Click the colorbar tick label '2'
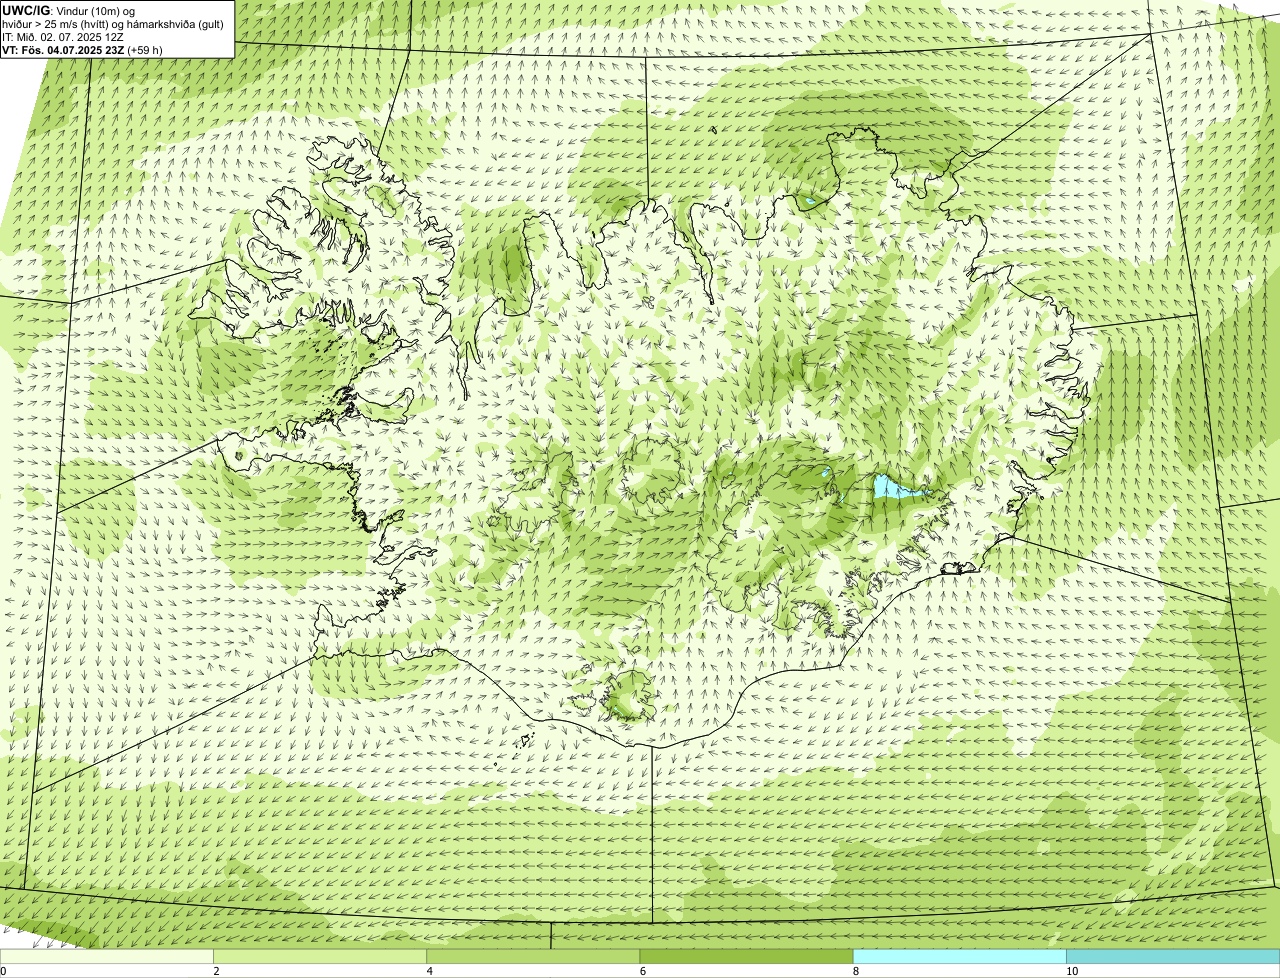The width and height of the screenshot is (1280, 978). pyautogui.click(x=216, y=971)
